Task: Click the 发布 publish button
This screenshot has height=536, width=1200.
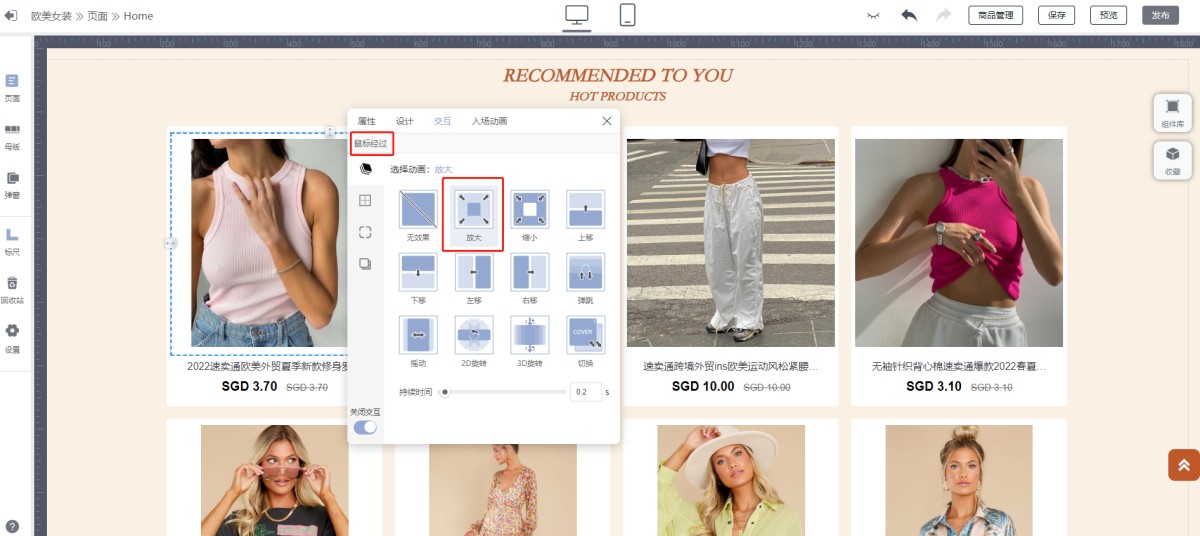Action: click(x=1160, y=15)
